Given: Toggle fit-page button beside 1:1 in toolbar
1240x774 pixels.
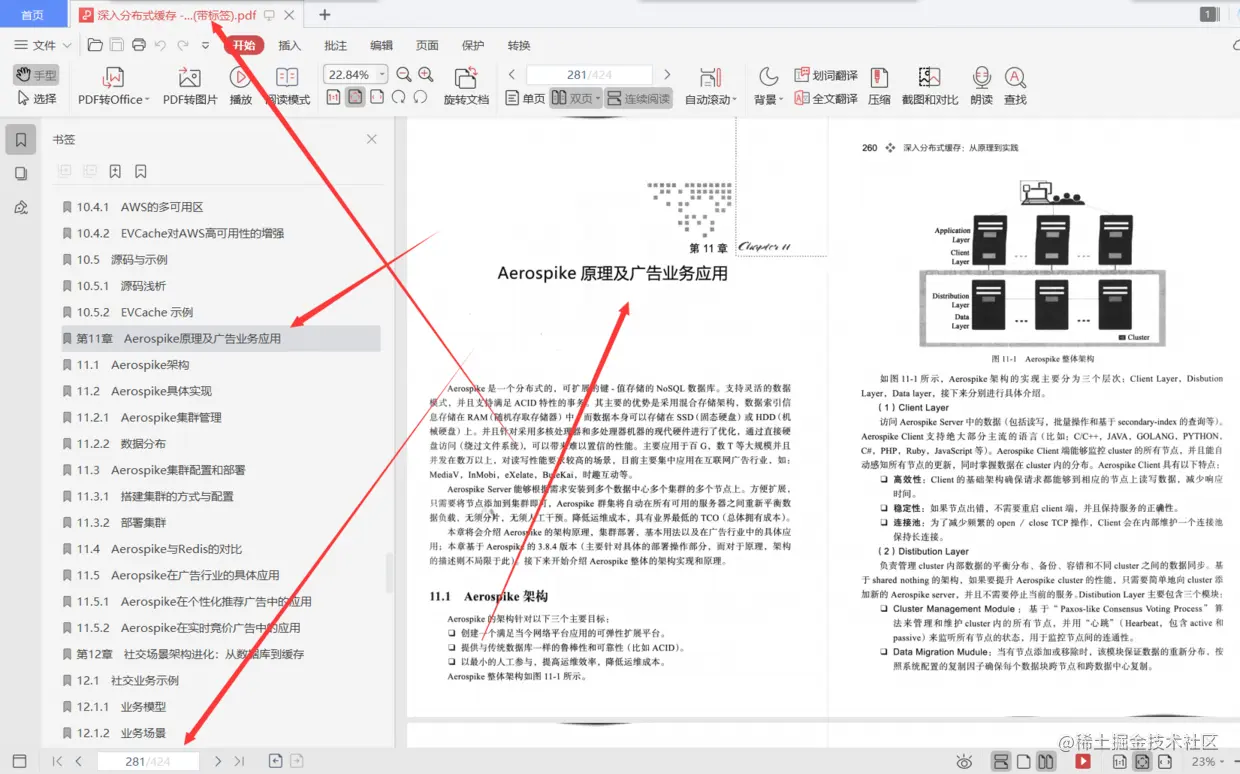Looking at the screenshot, I should [x=355, y=97].
